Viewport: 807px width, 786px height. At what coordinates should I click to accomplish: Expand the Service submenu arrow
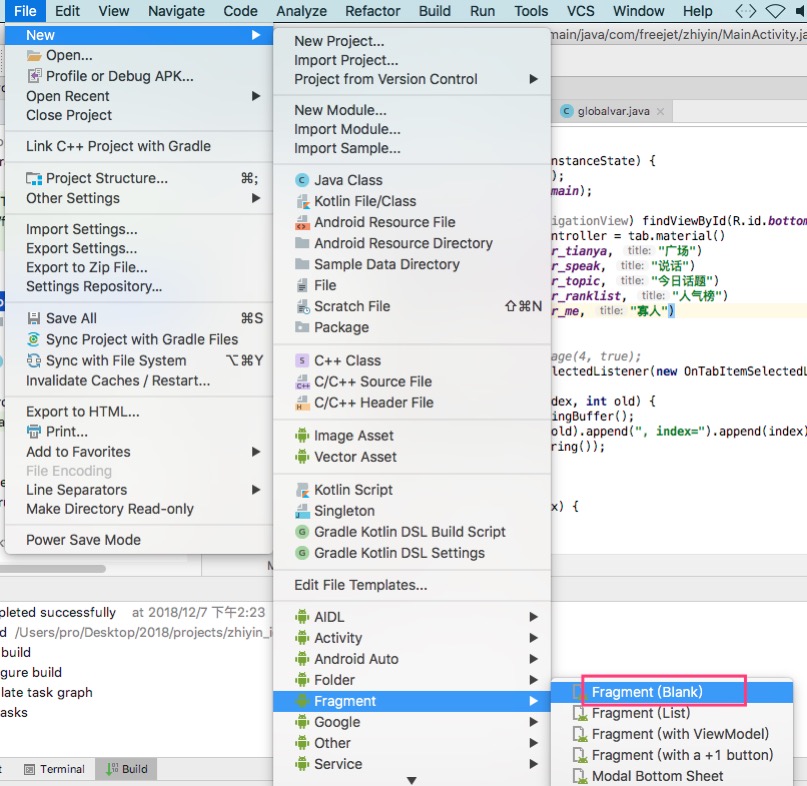coord(534,764)
